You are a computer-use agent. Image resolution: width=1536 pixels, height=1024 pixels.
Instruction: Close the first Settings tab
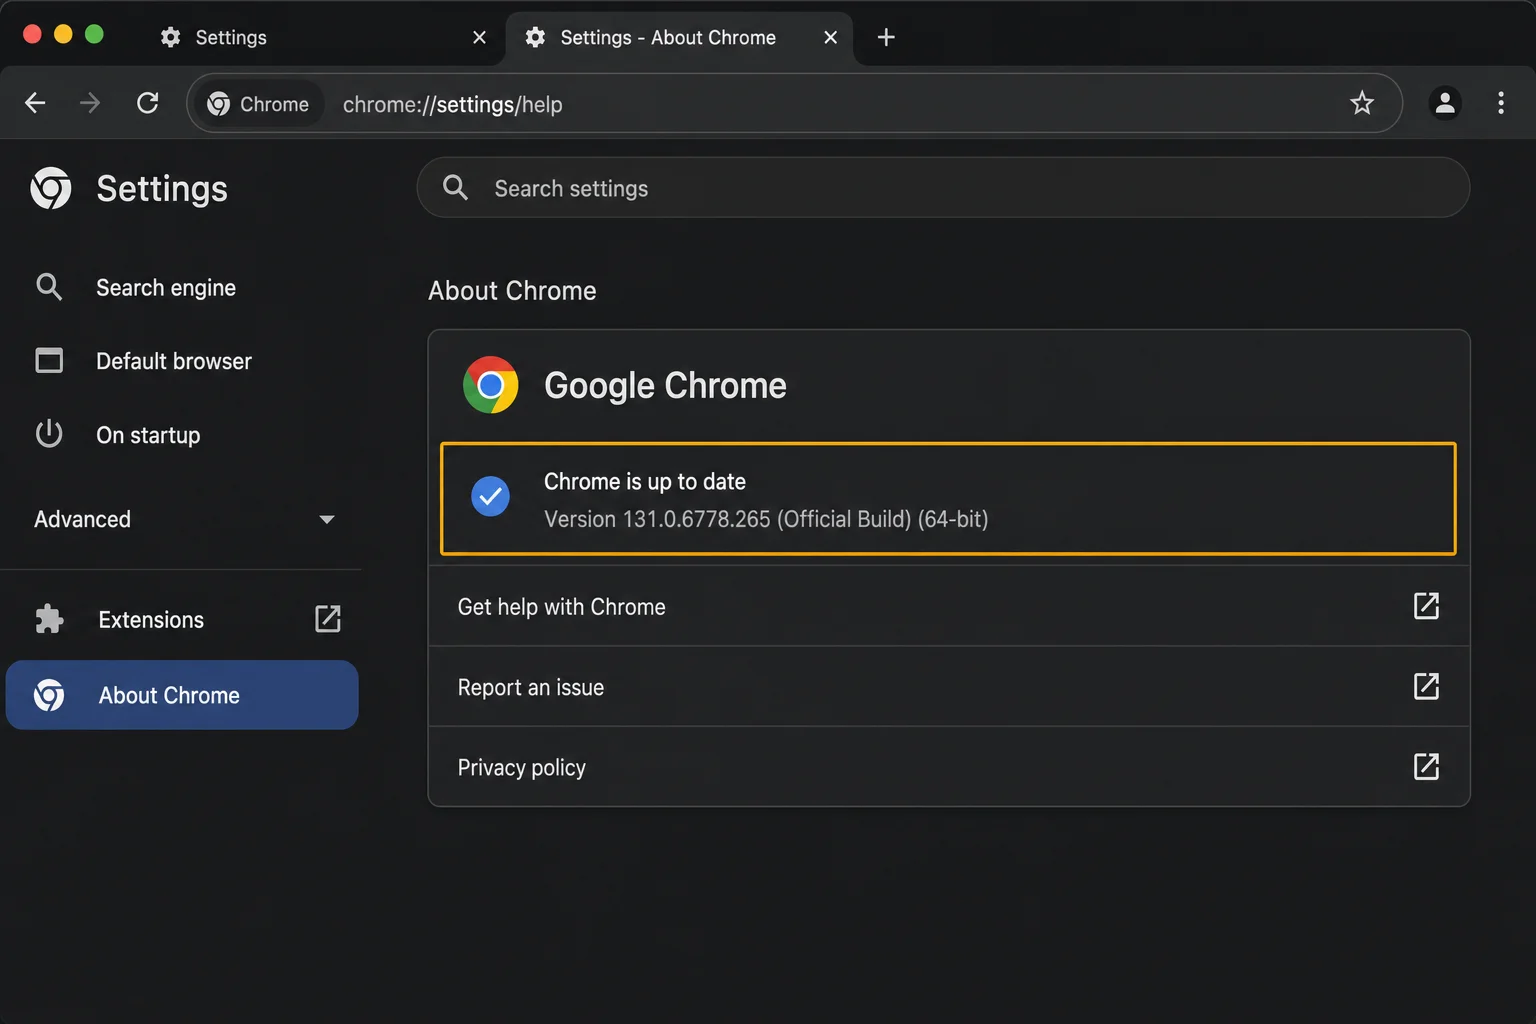tap(479, 37)
